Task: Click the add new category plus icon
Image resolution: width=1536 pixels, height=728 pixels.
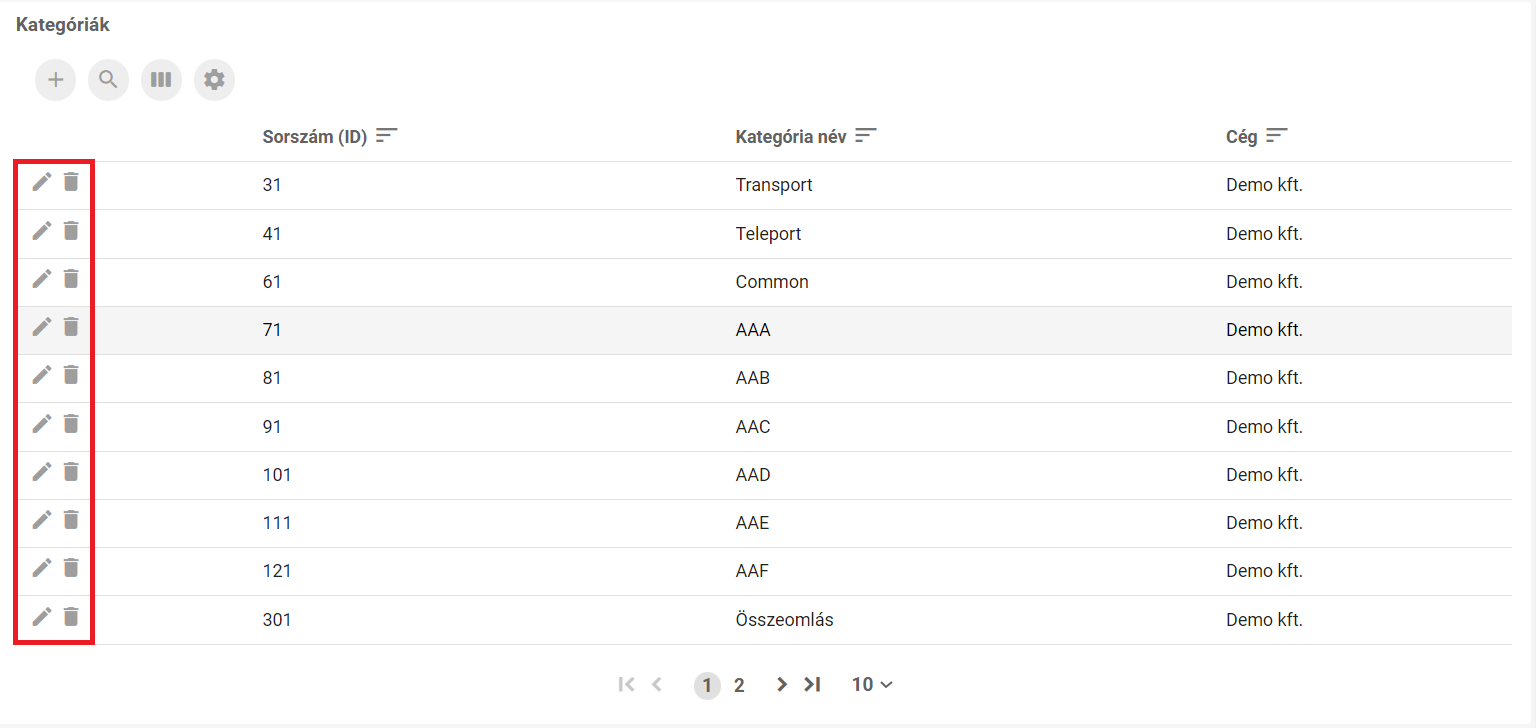Action: coord(55,80)
